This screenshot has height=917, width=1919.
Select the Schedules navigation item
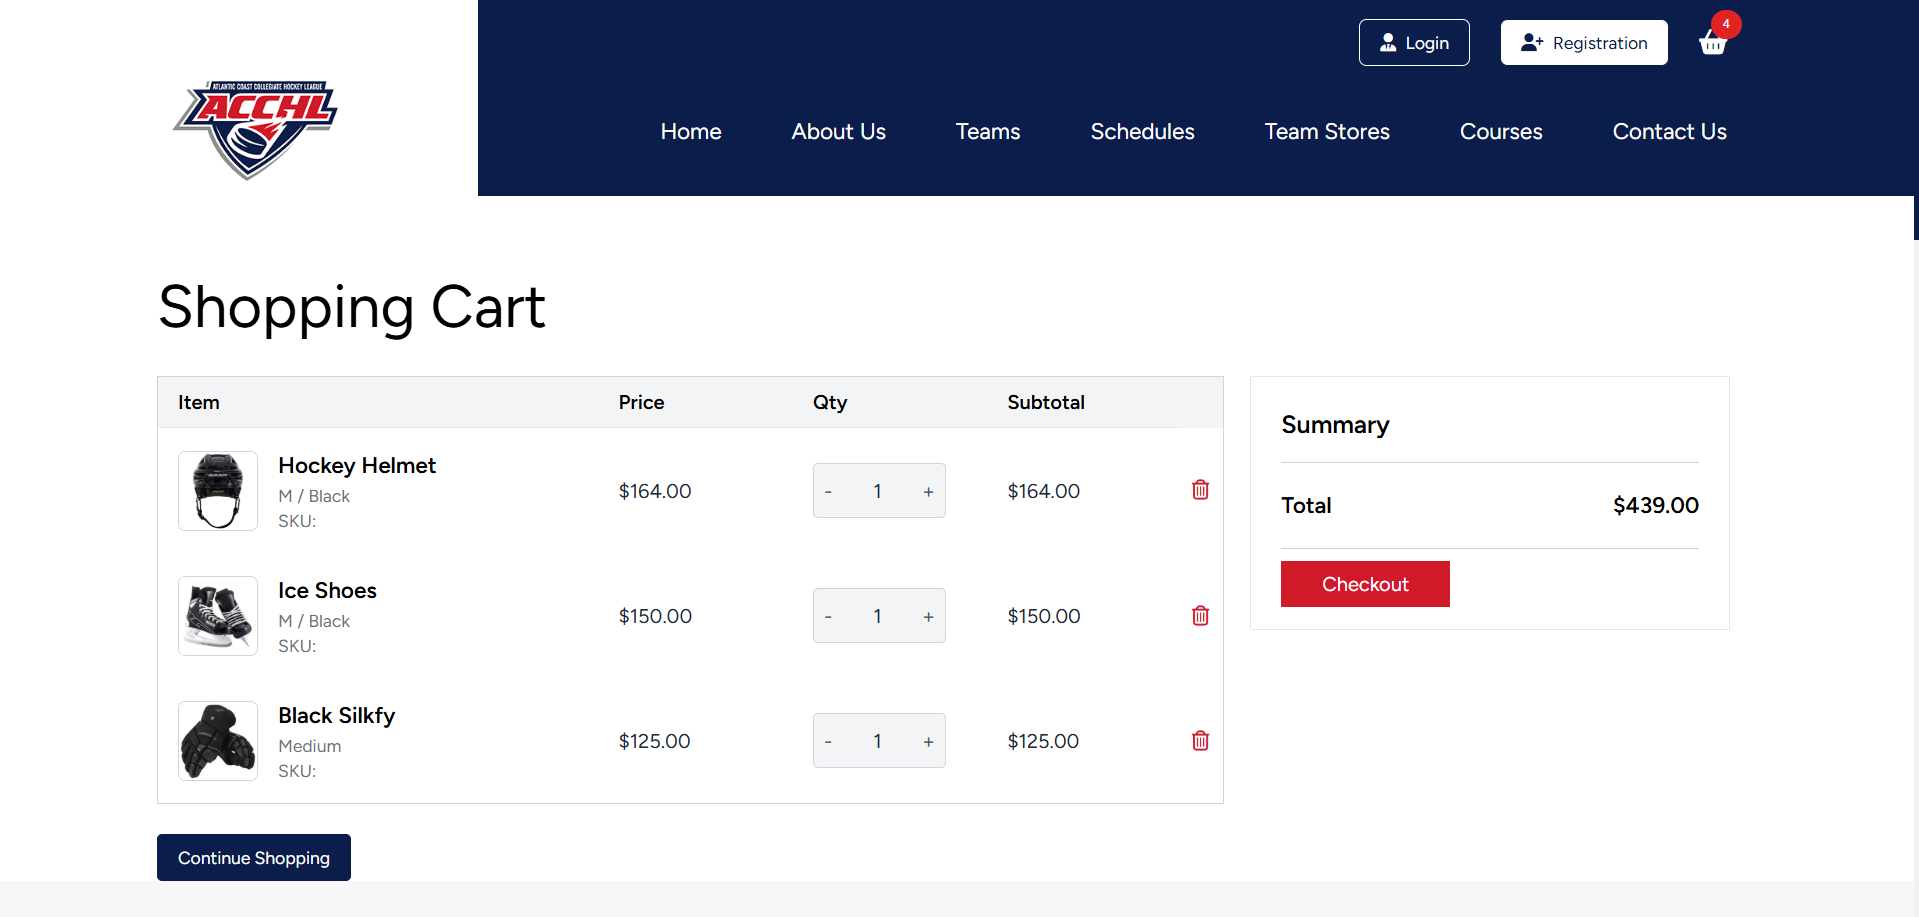tap(1142, 131)
